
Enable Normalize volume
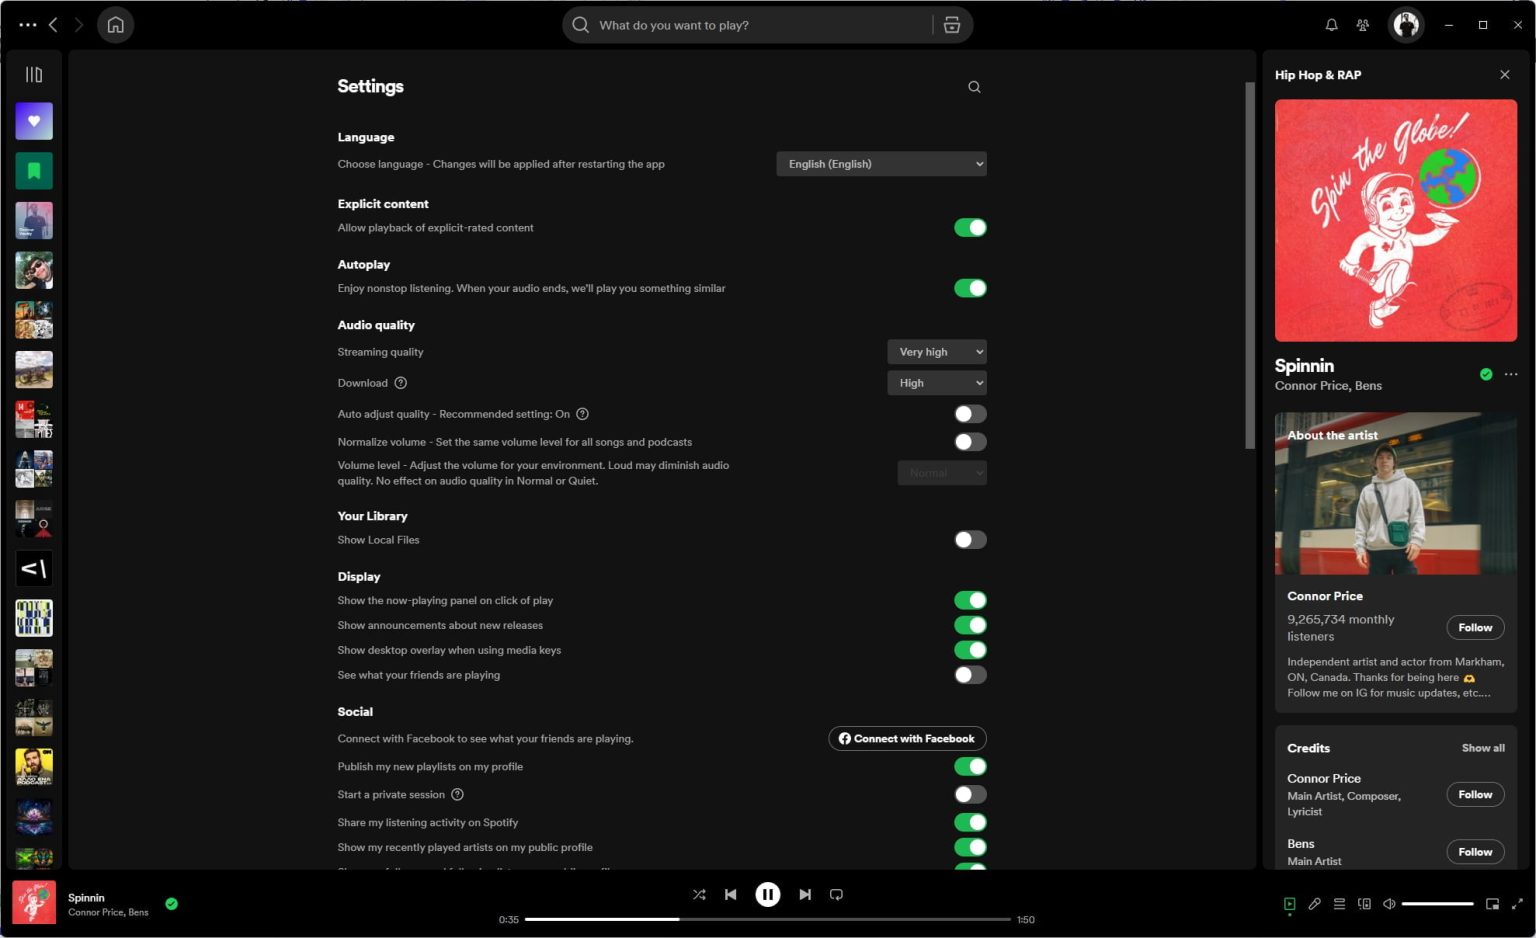click(970, 442)
